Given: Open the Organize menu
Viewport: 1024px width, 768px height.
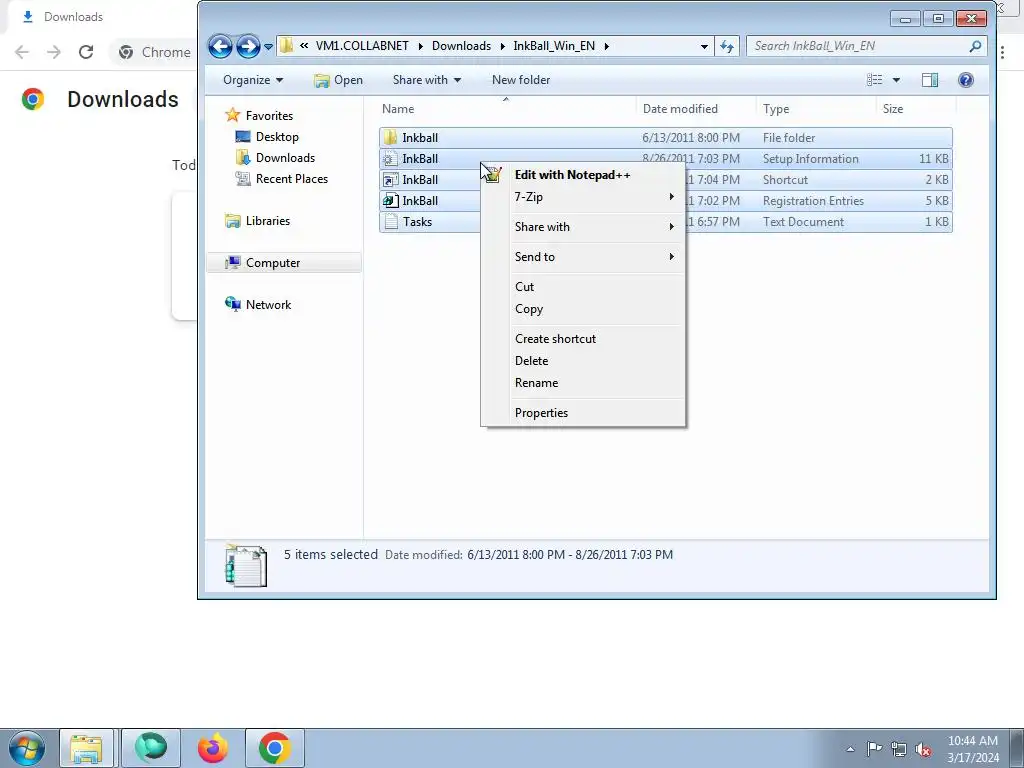Looking at the screenshot, I should (x=253, y=80).
